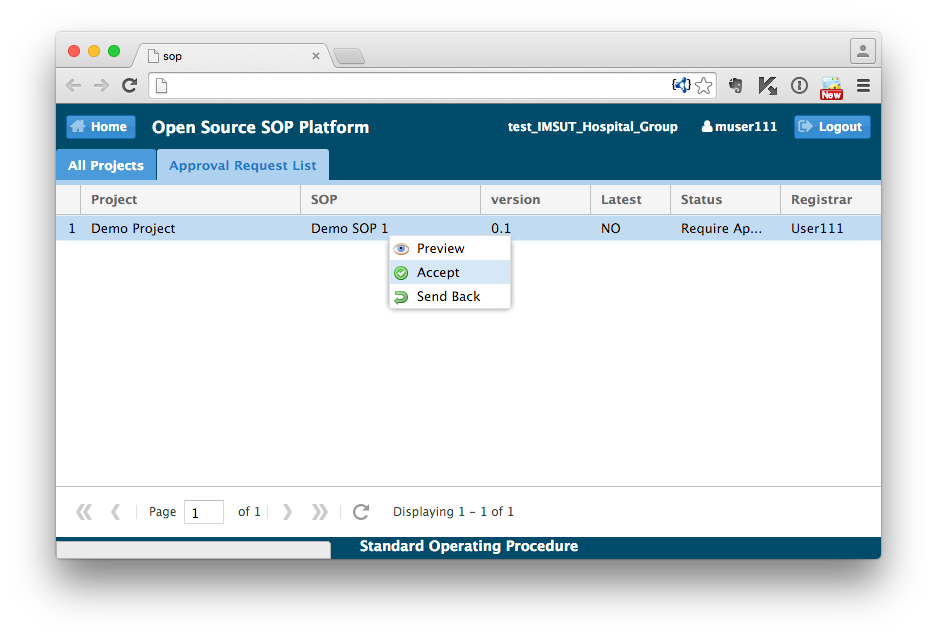Choose Preview from the context menu
Image resolution: width=937 pixels, height=639 pixels.
[450, 248]
